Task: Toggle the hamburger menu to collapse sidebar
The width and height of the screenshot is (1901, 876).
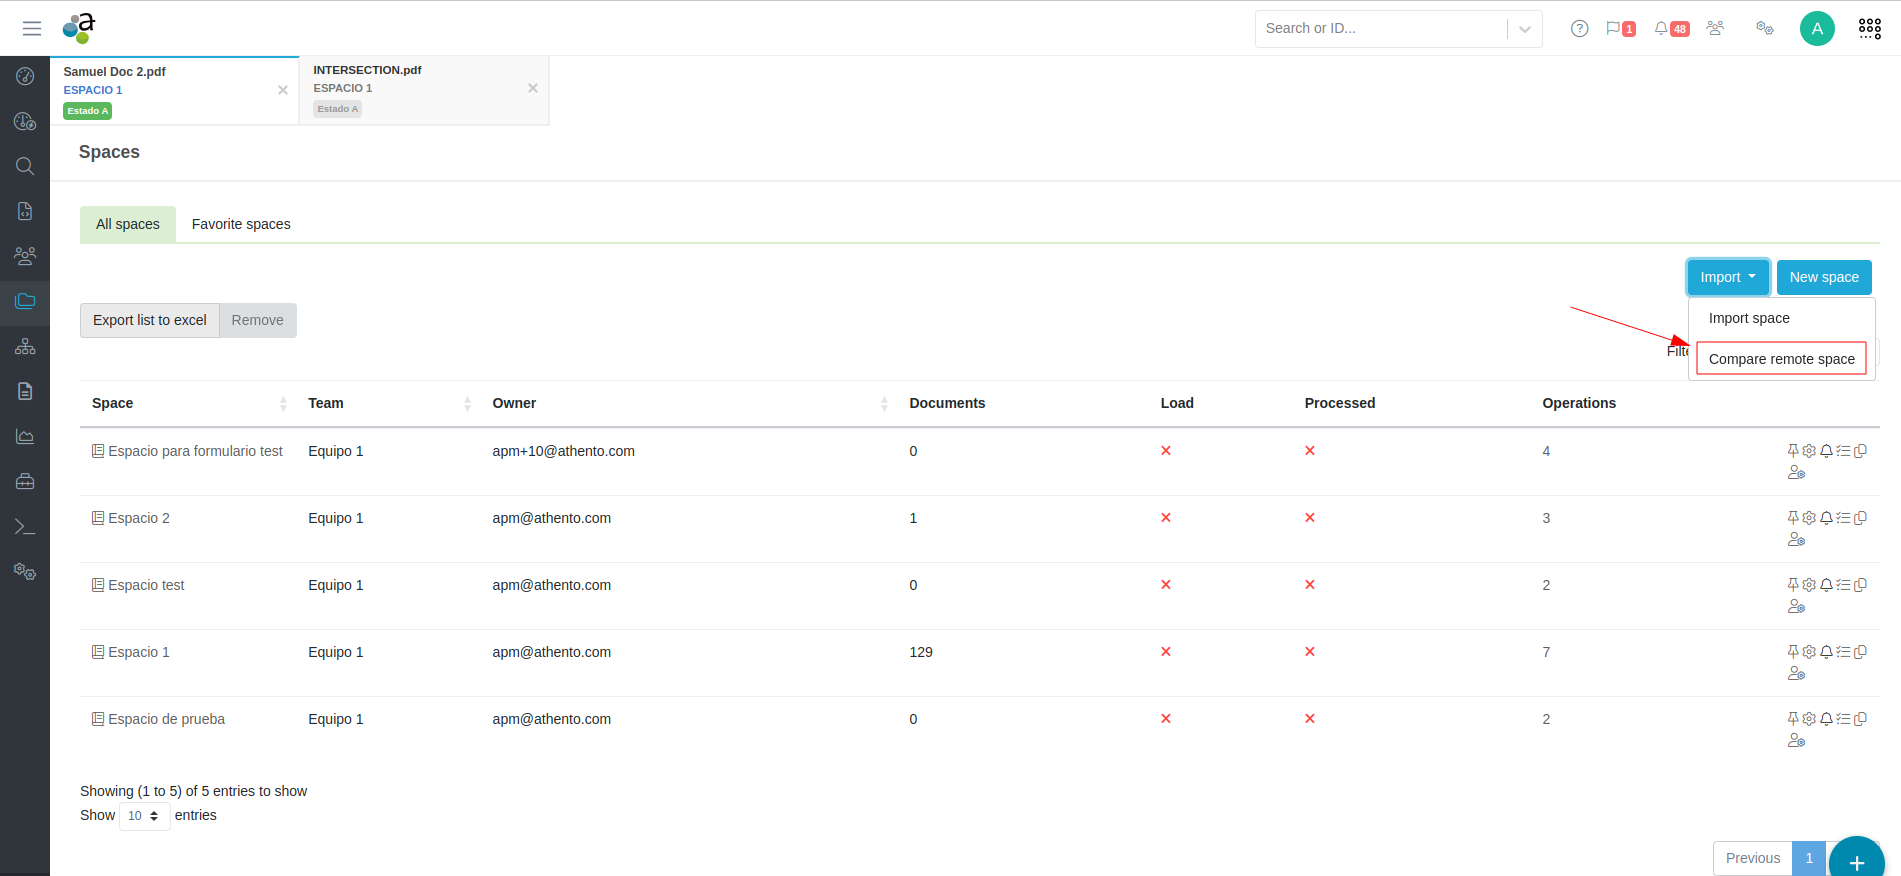Action: coord(32,28)
